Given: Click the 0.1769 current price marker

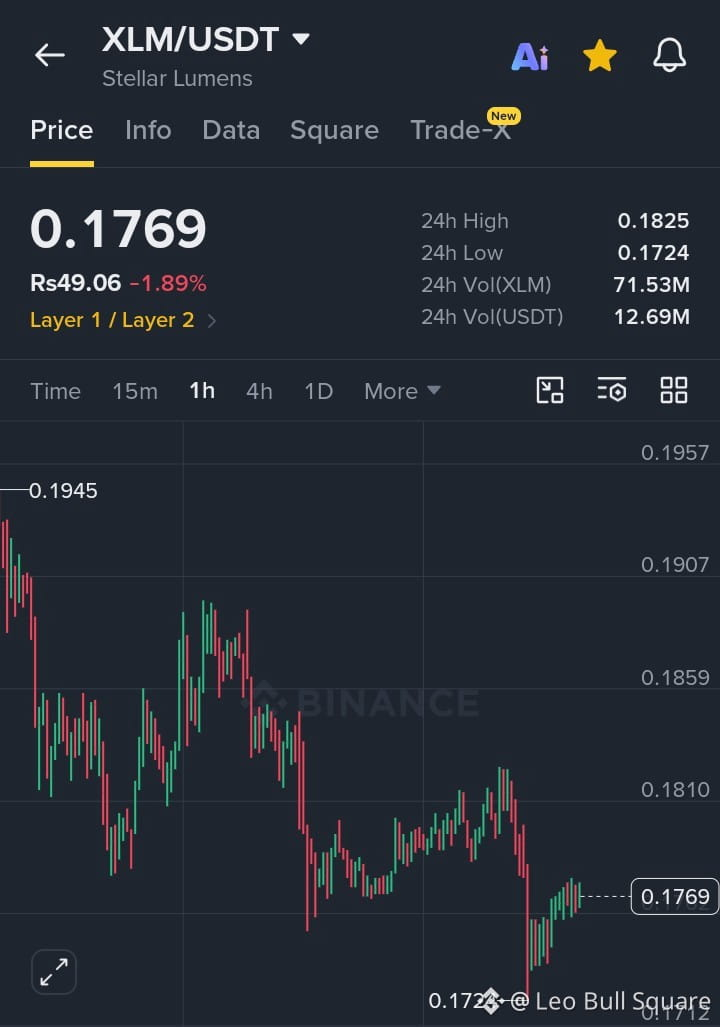Looking at the screenshot, I should (675, 896).
